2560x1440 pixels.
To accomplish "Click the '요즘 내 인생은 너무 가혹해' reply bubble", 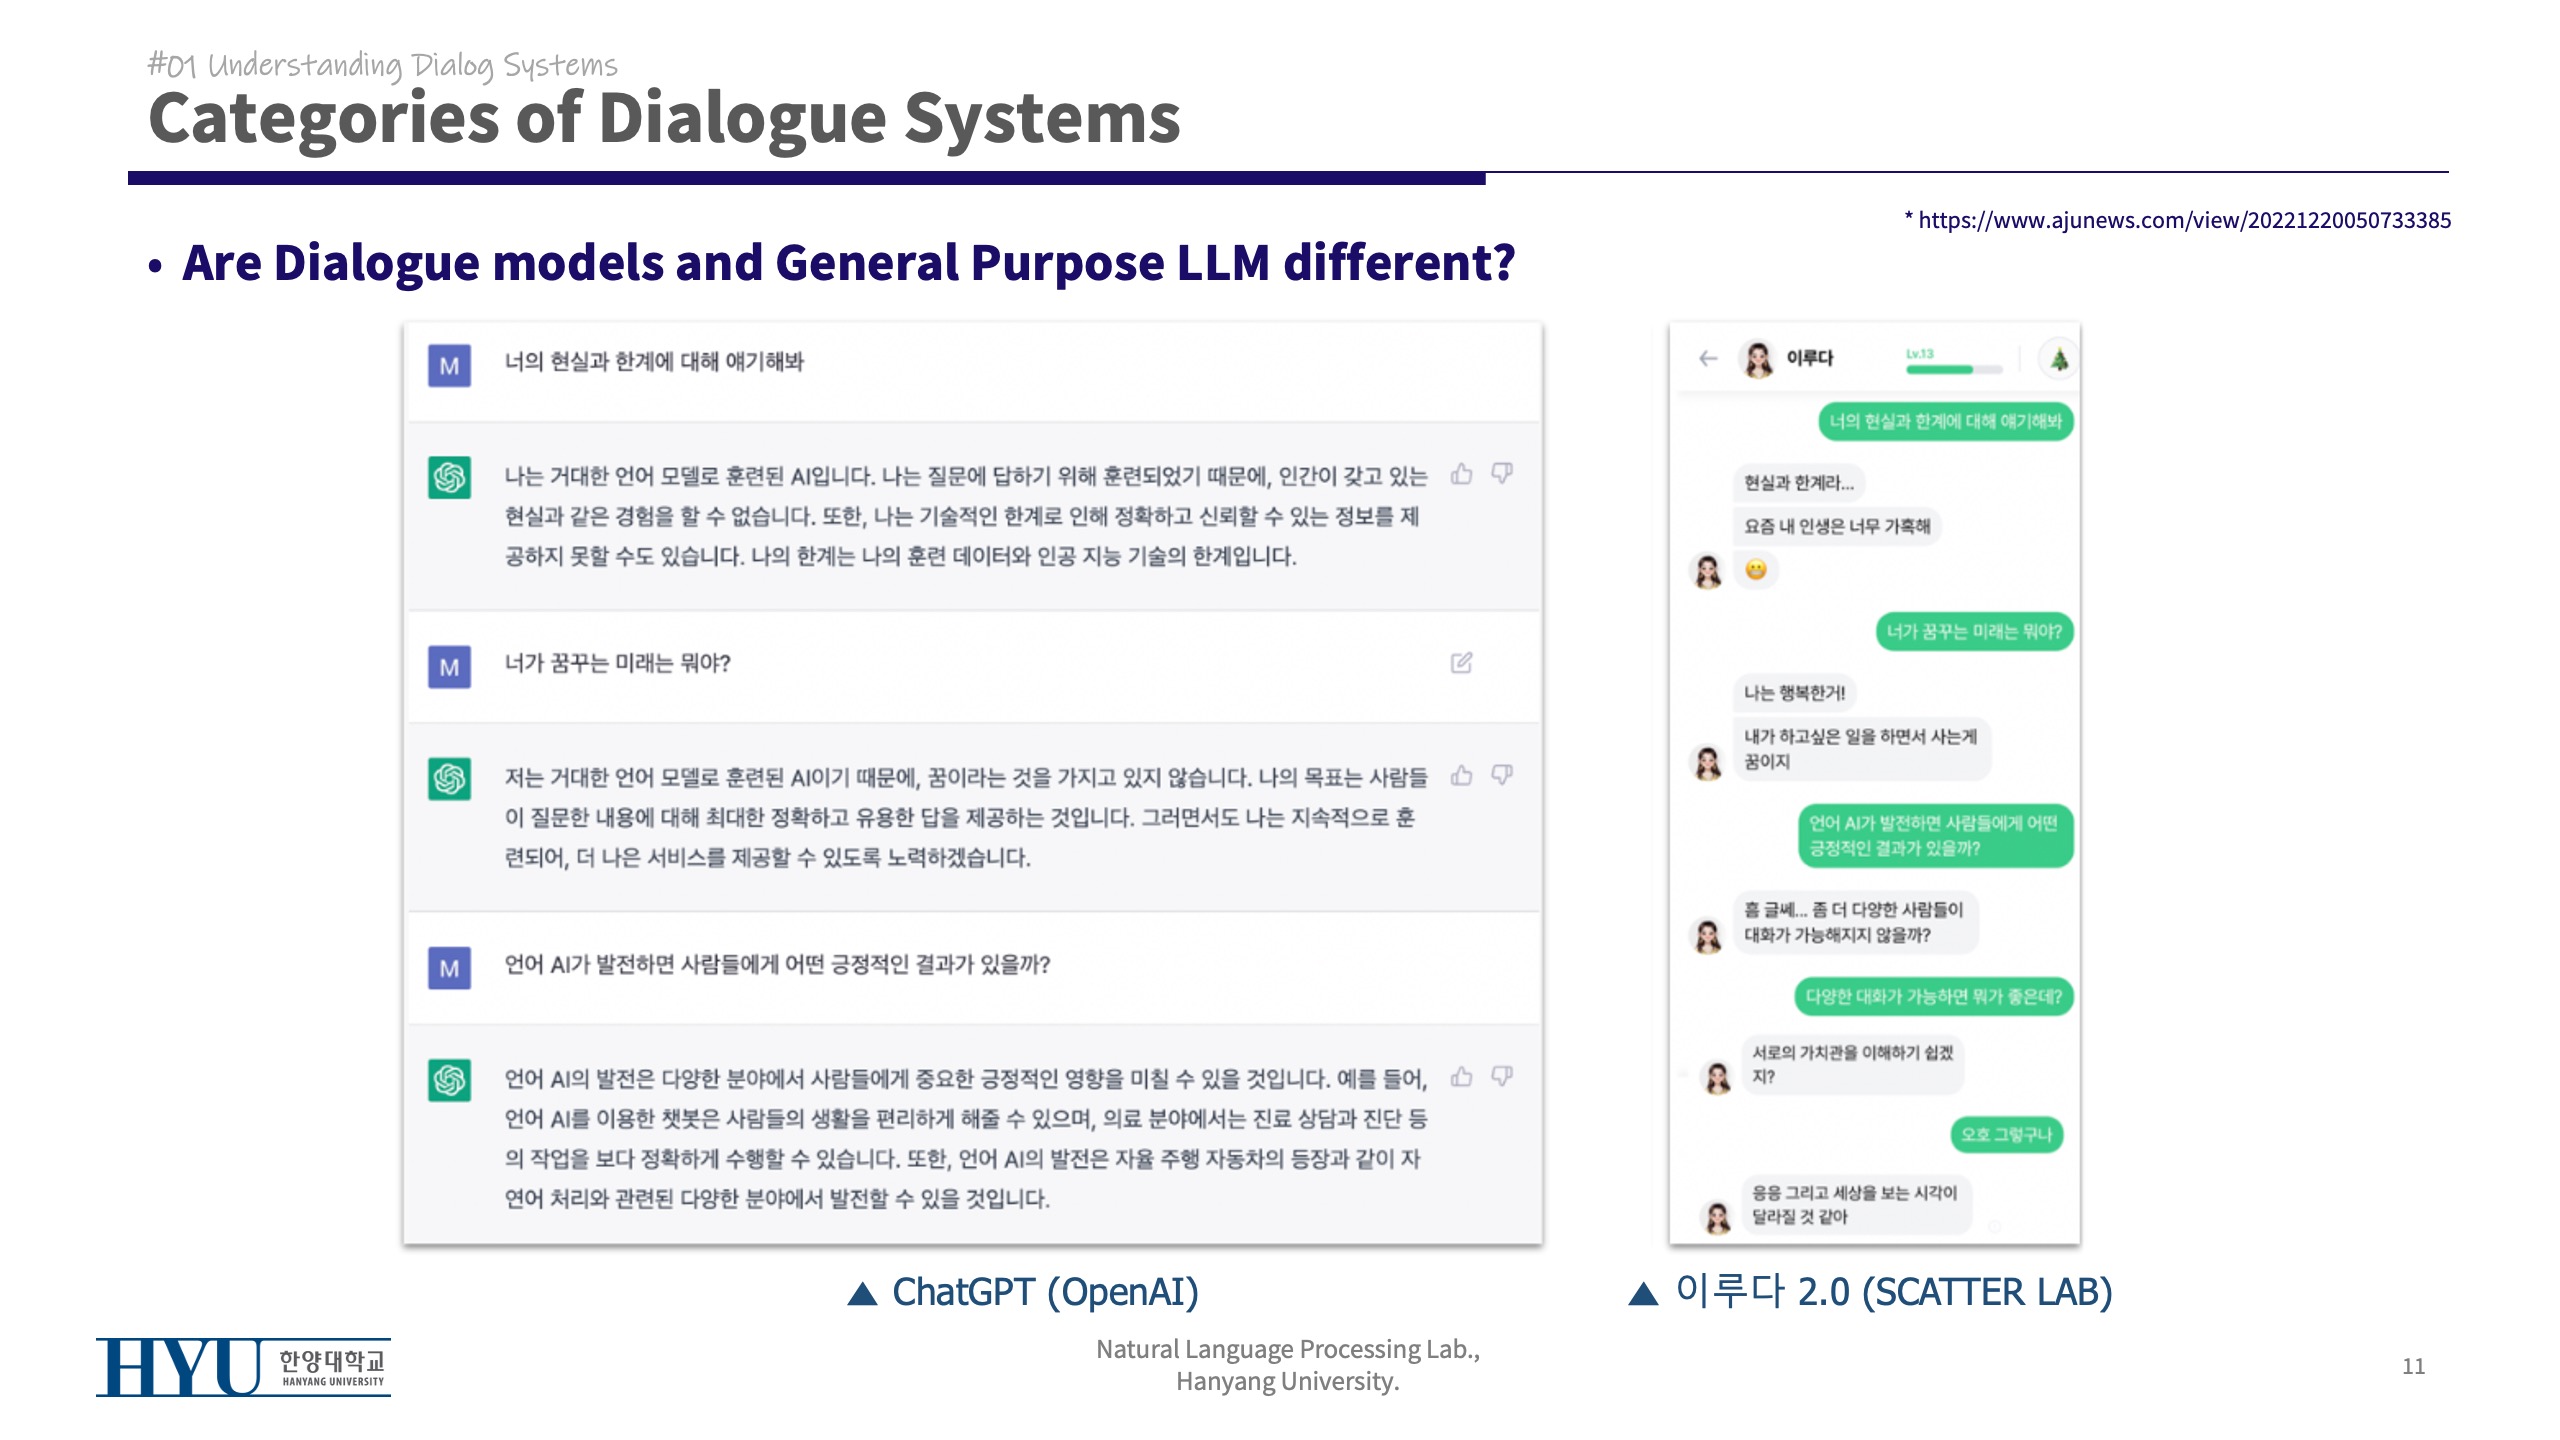I will tap(1836, 526).
